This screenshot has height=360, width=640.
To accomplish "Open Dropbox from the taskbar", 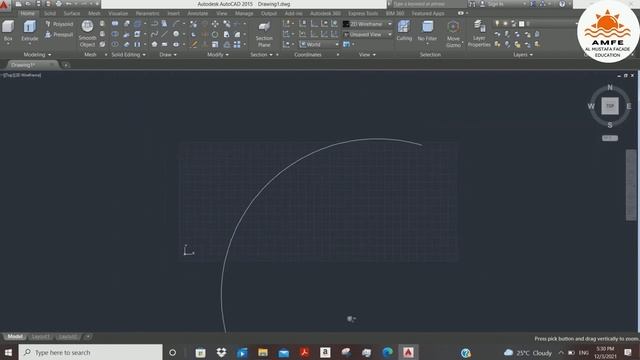I will (x=221, y=352).
